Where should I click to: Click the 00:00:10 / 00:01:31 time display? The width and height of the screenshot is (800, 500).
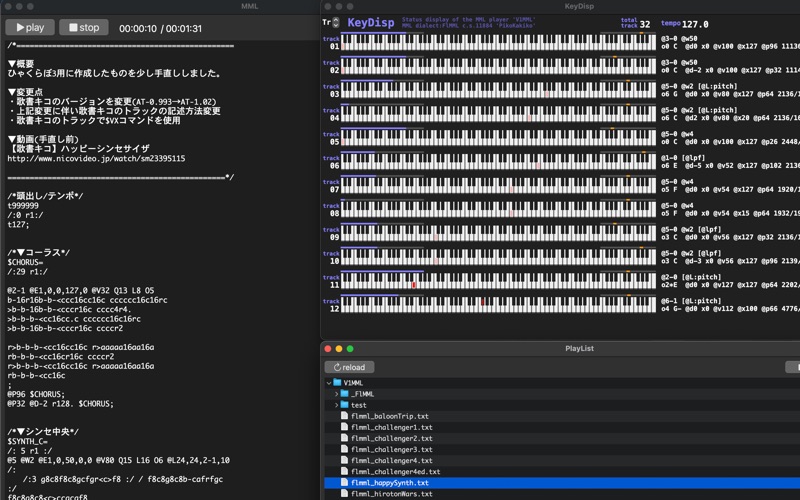pyautogui.click(x=160, y=29)
